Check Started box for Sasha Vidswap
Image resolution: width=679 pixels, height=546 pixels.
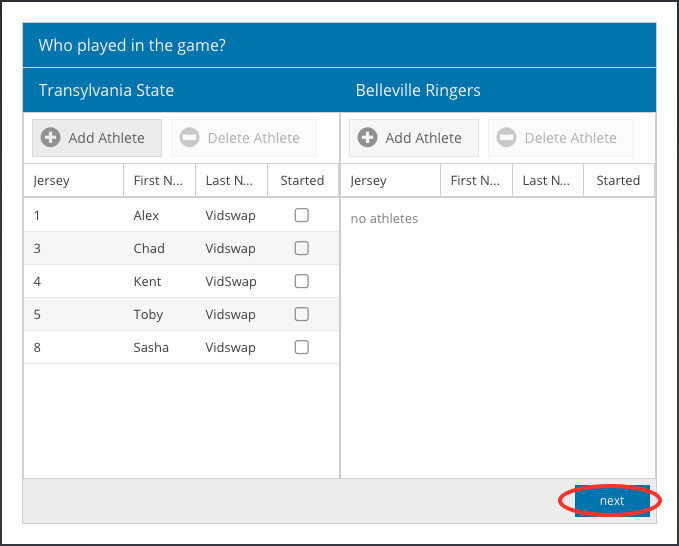302,347
